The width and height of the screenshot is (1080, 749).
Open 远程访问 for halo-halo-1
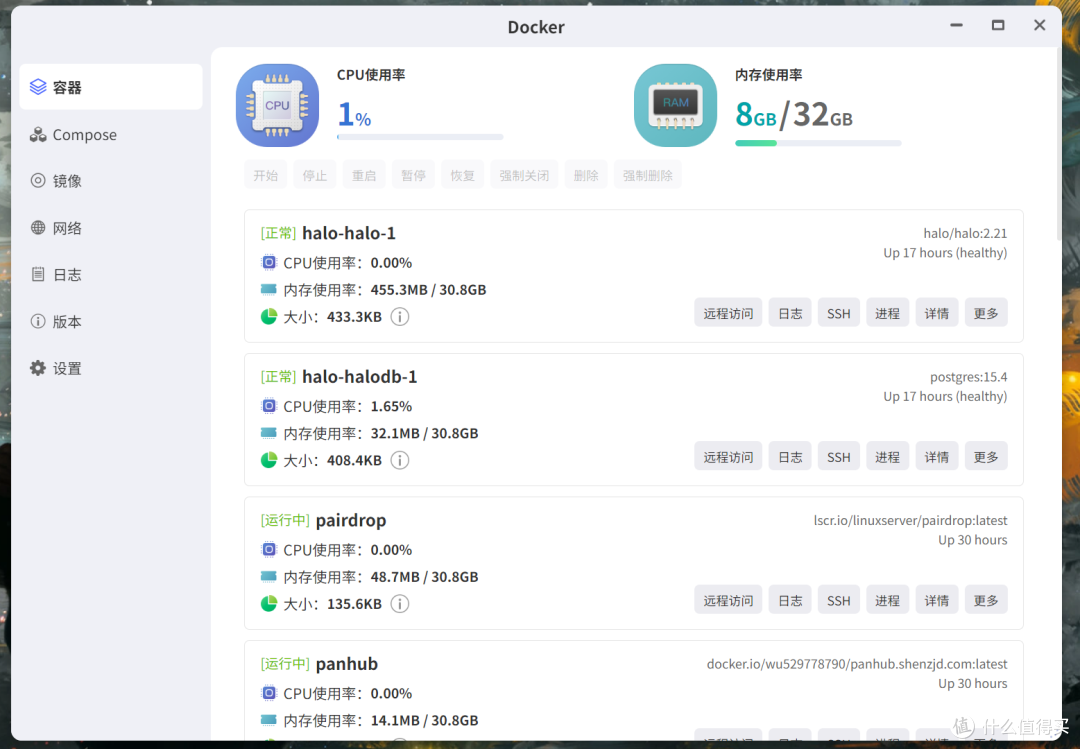(x=728, y=313)
